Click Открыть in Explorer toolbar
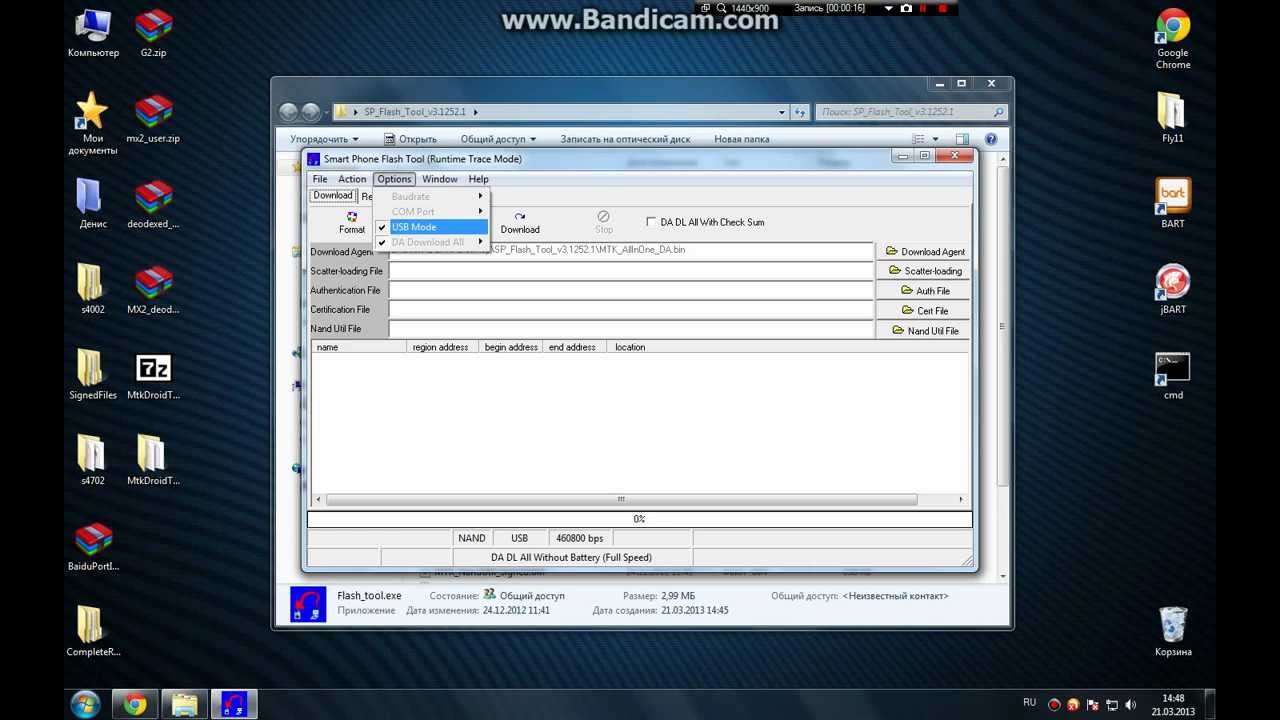This screenshot has width=1280, height=720. pos(410,139)
